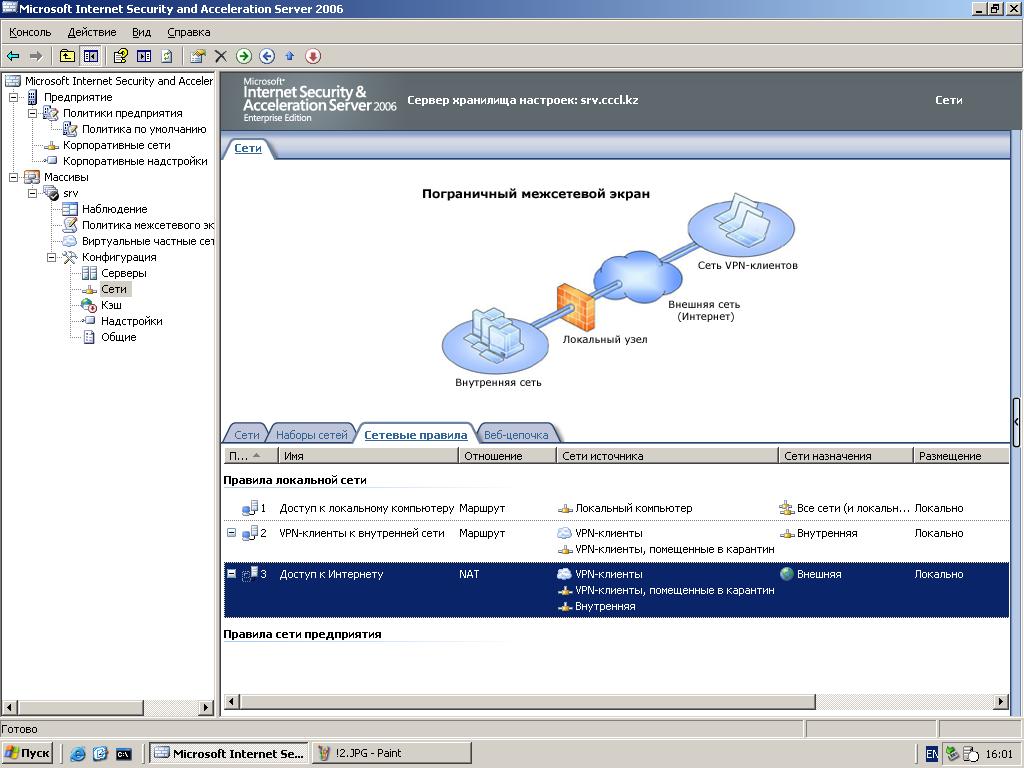Collapse the Предприятие tree node
Image resolution: width=1024 pixels, height=768 pixels.
pyautogui.click(x=14, y=97)
